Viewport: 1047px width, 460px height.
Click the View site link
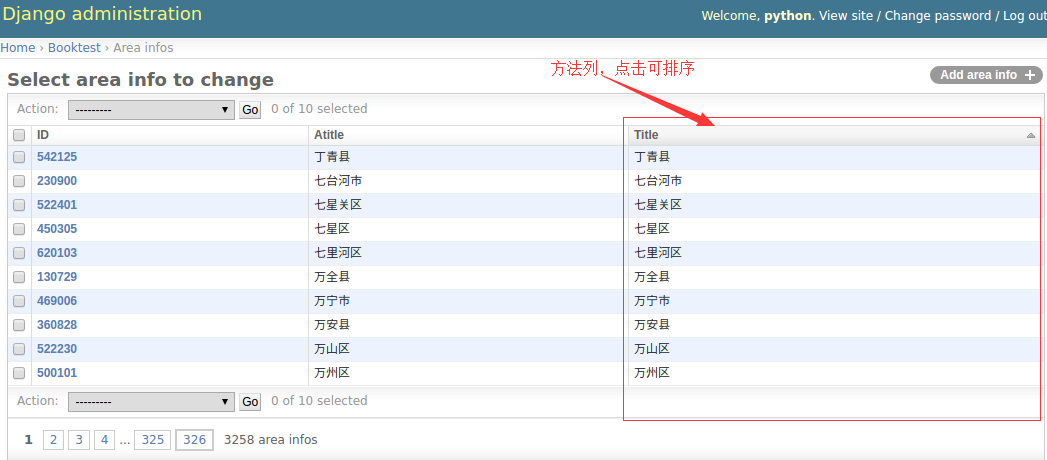pos(845,16)
